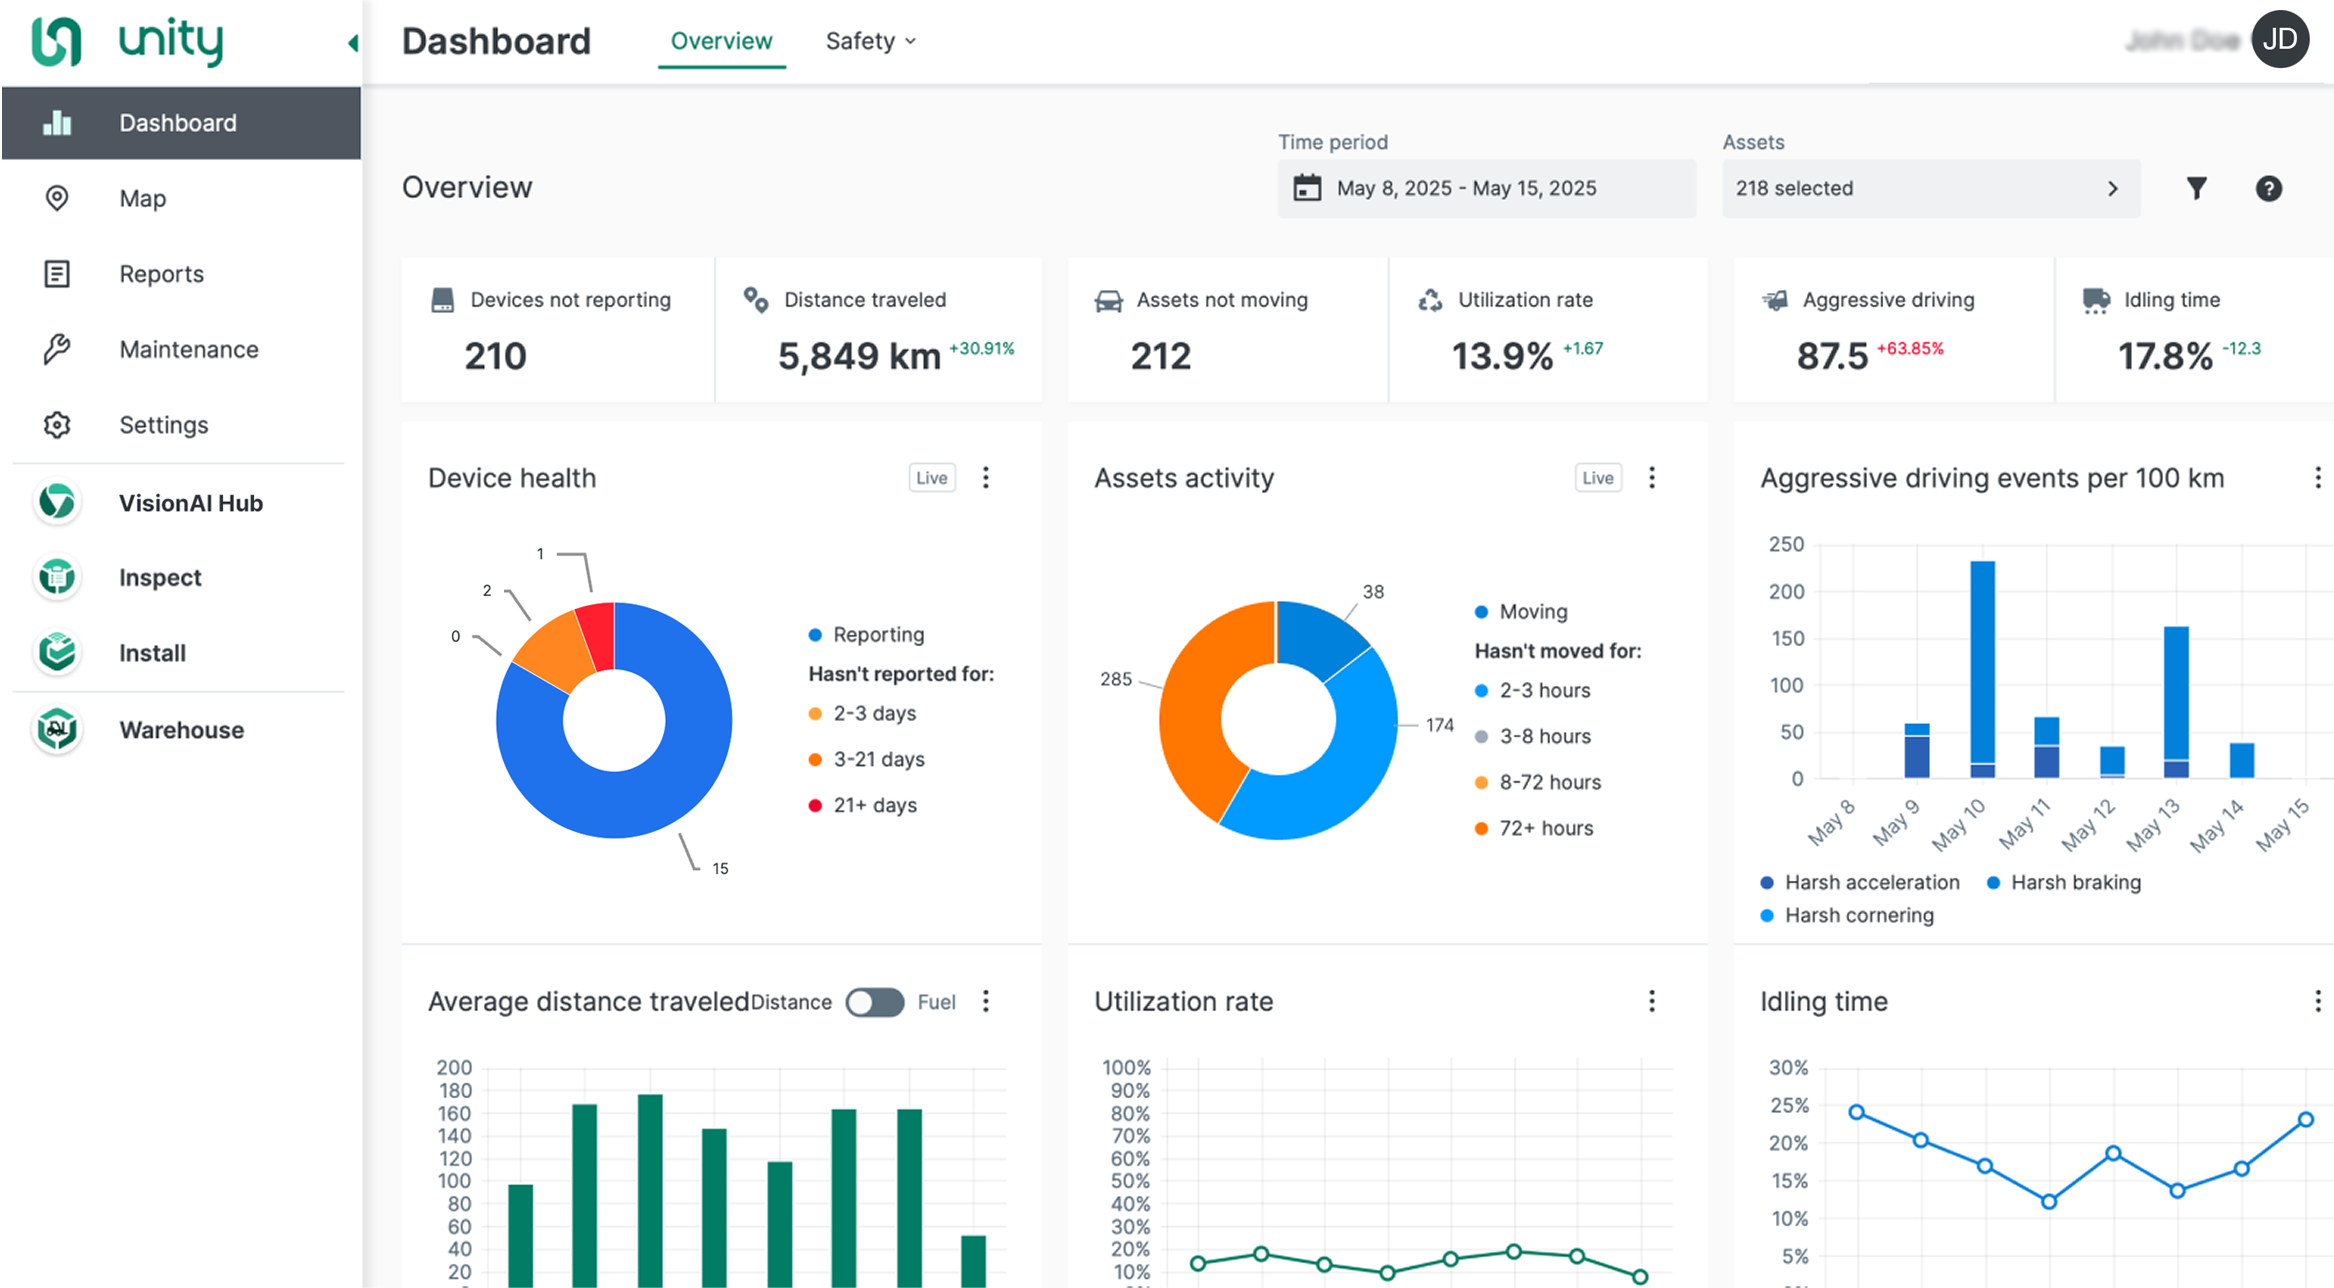Open Device health three-dot menu
The width and height of the screenshot is (2334, 1288).
coord(986,478)
